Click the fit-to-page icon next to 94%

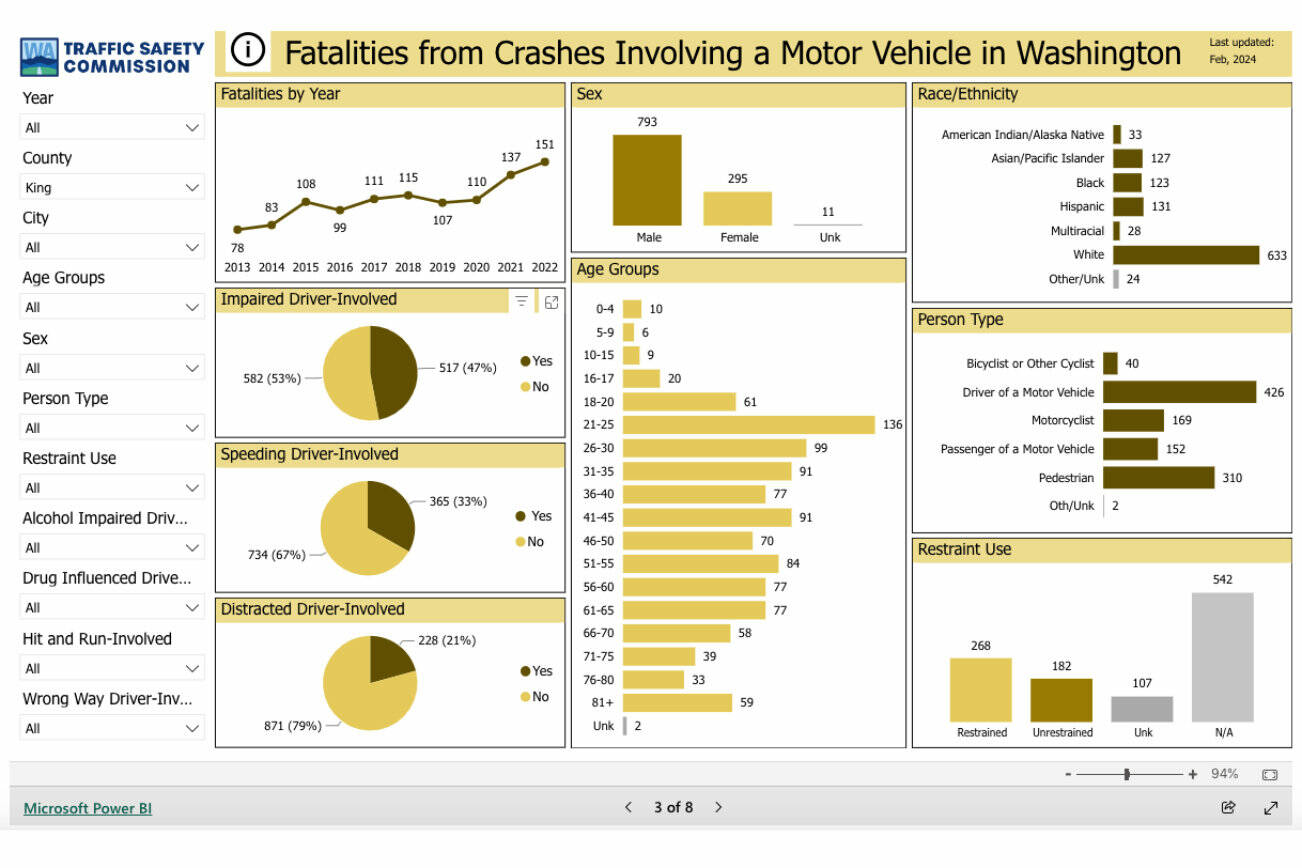[x=1268, y=773]
